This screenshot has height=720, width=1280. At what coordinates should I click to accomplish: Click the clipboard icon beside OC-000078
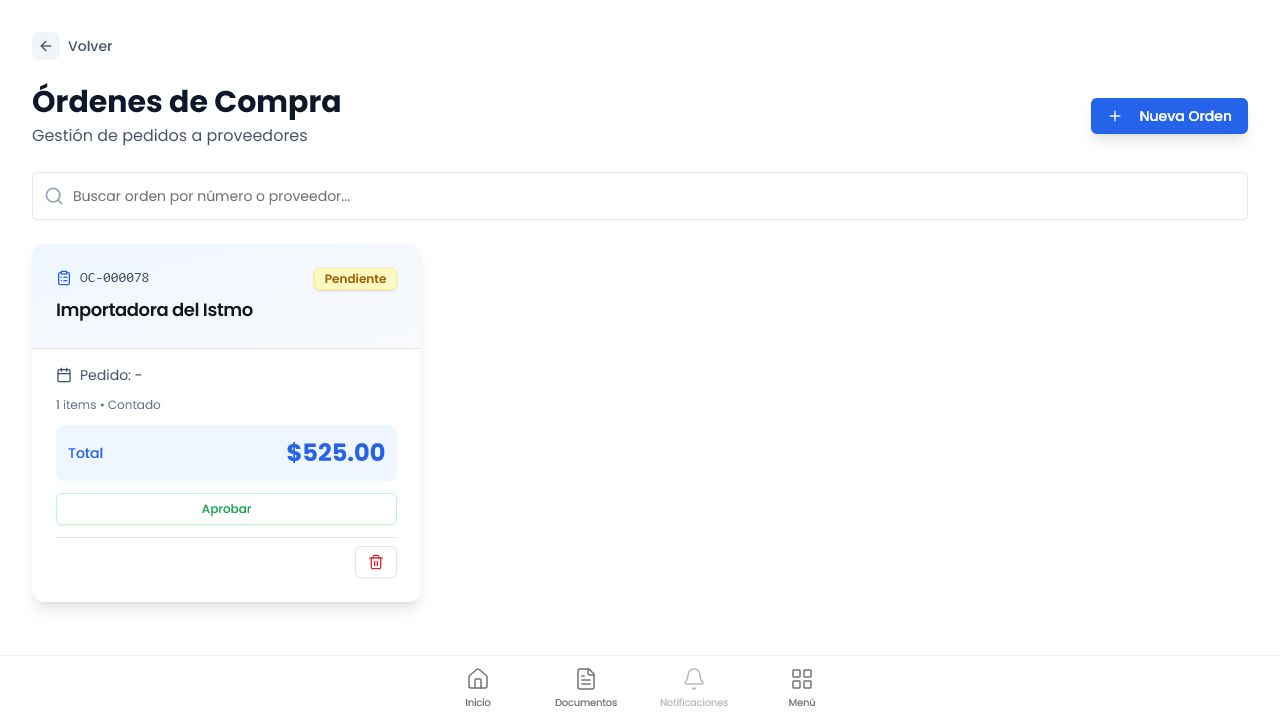[64, 278]
